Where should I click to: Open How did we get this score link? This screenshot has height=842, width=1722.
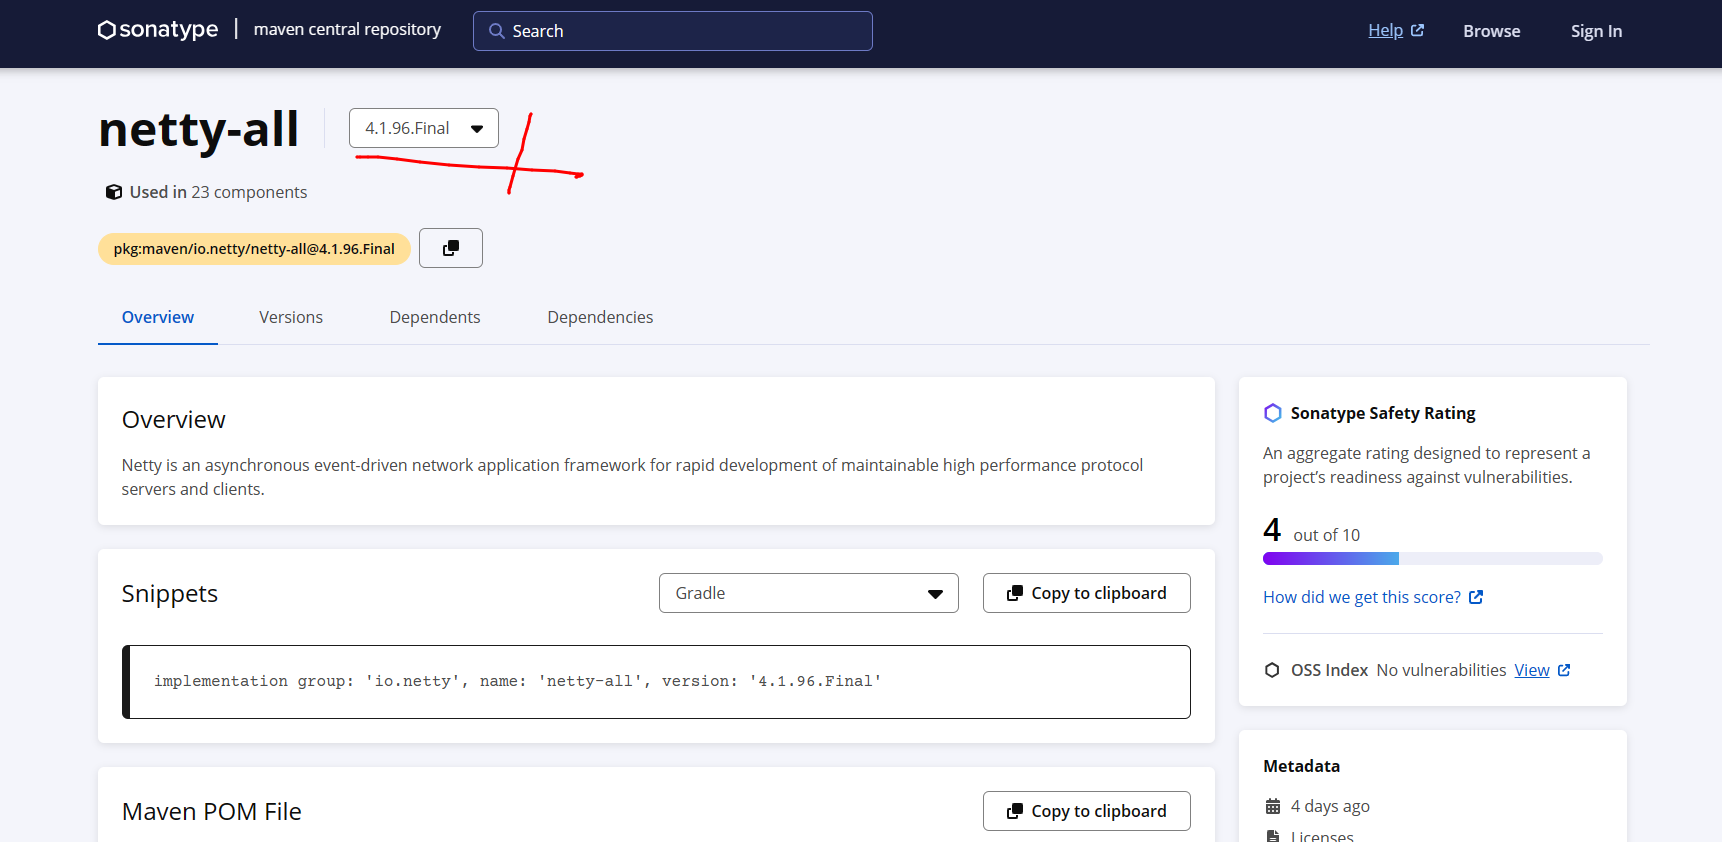click(1362, 597)
